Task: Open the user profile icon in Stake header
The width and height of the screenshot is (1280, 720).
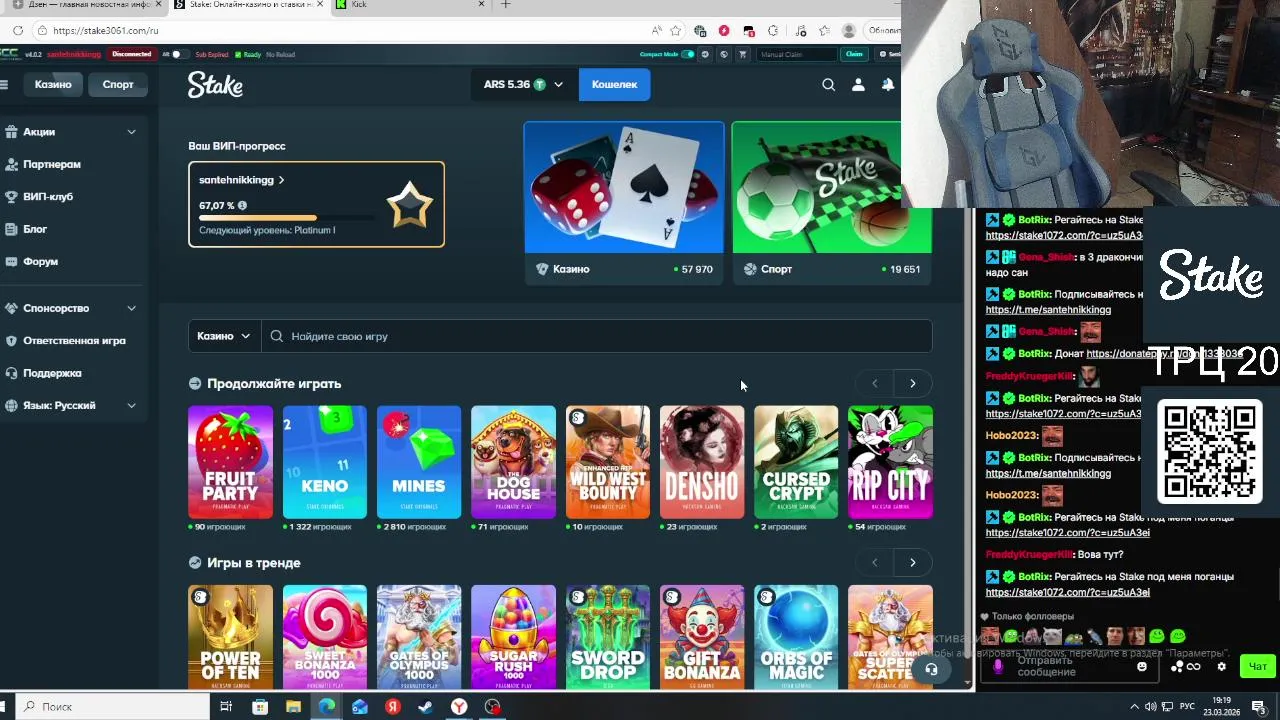Action: tap(858, 85)
